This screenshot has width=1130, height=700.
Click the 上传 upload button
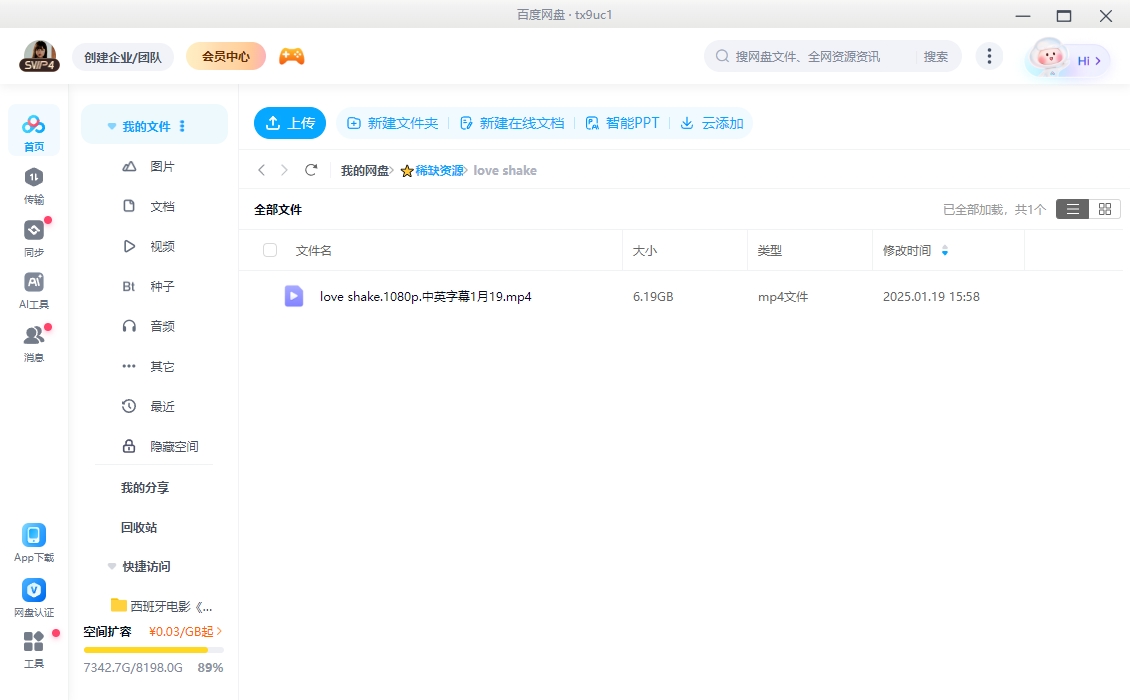tap(289, 123)
